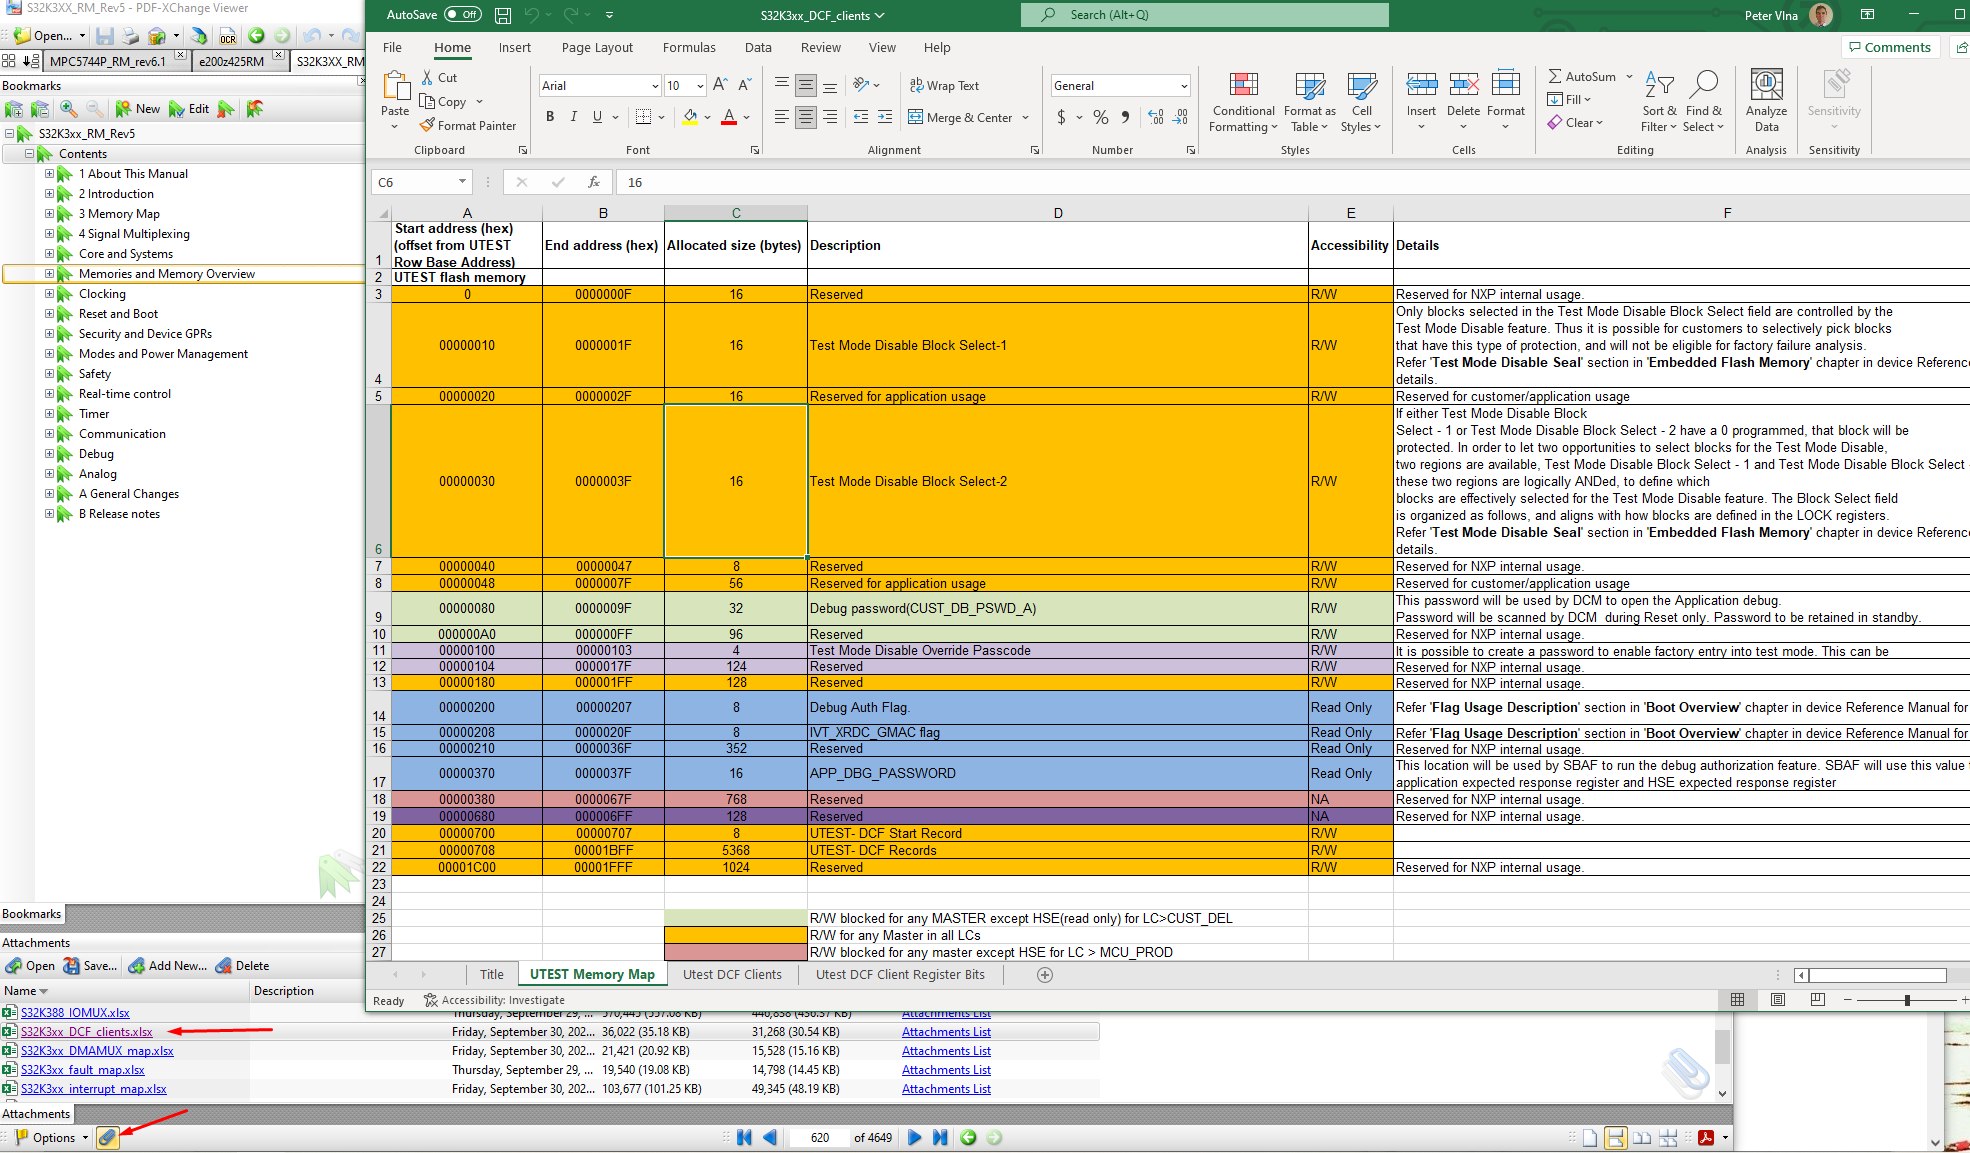Create a New bookmark in the Bookmarks panel
The width and height of the screenshot is (1970, 1153).
point(138,108)
